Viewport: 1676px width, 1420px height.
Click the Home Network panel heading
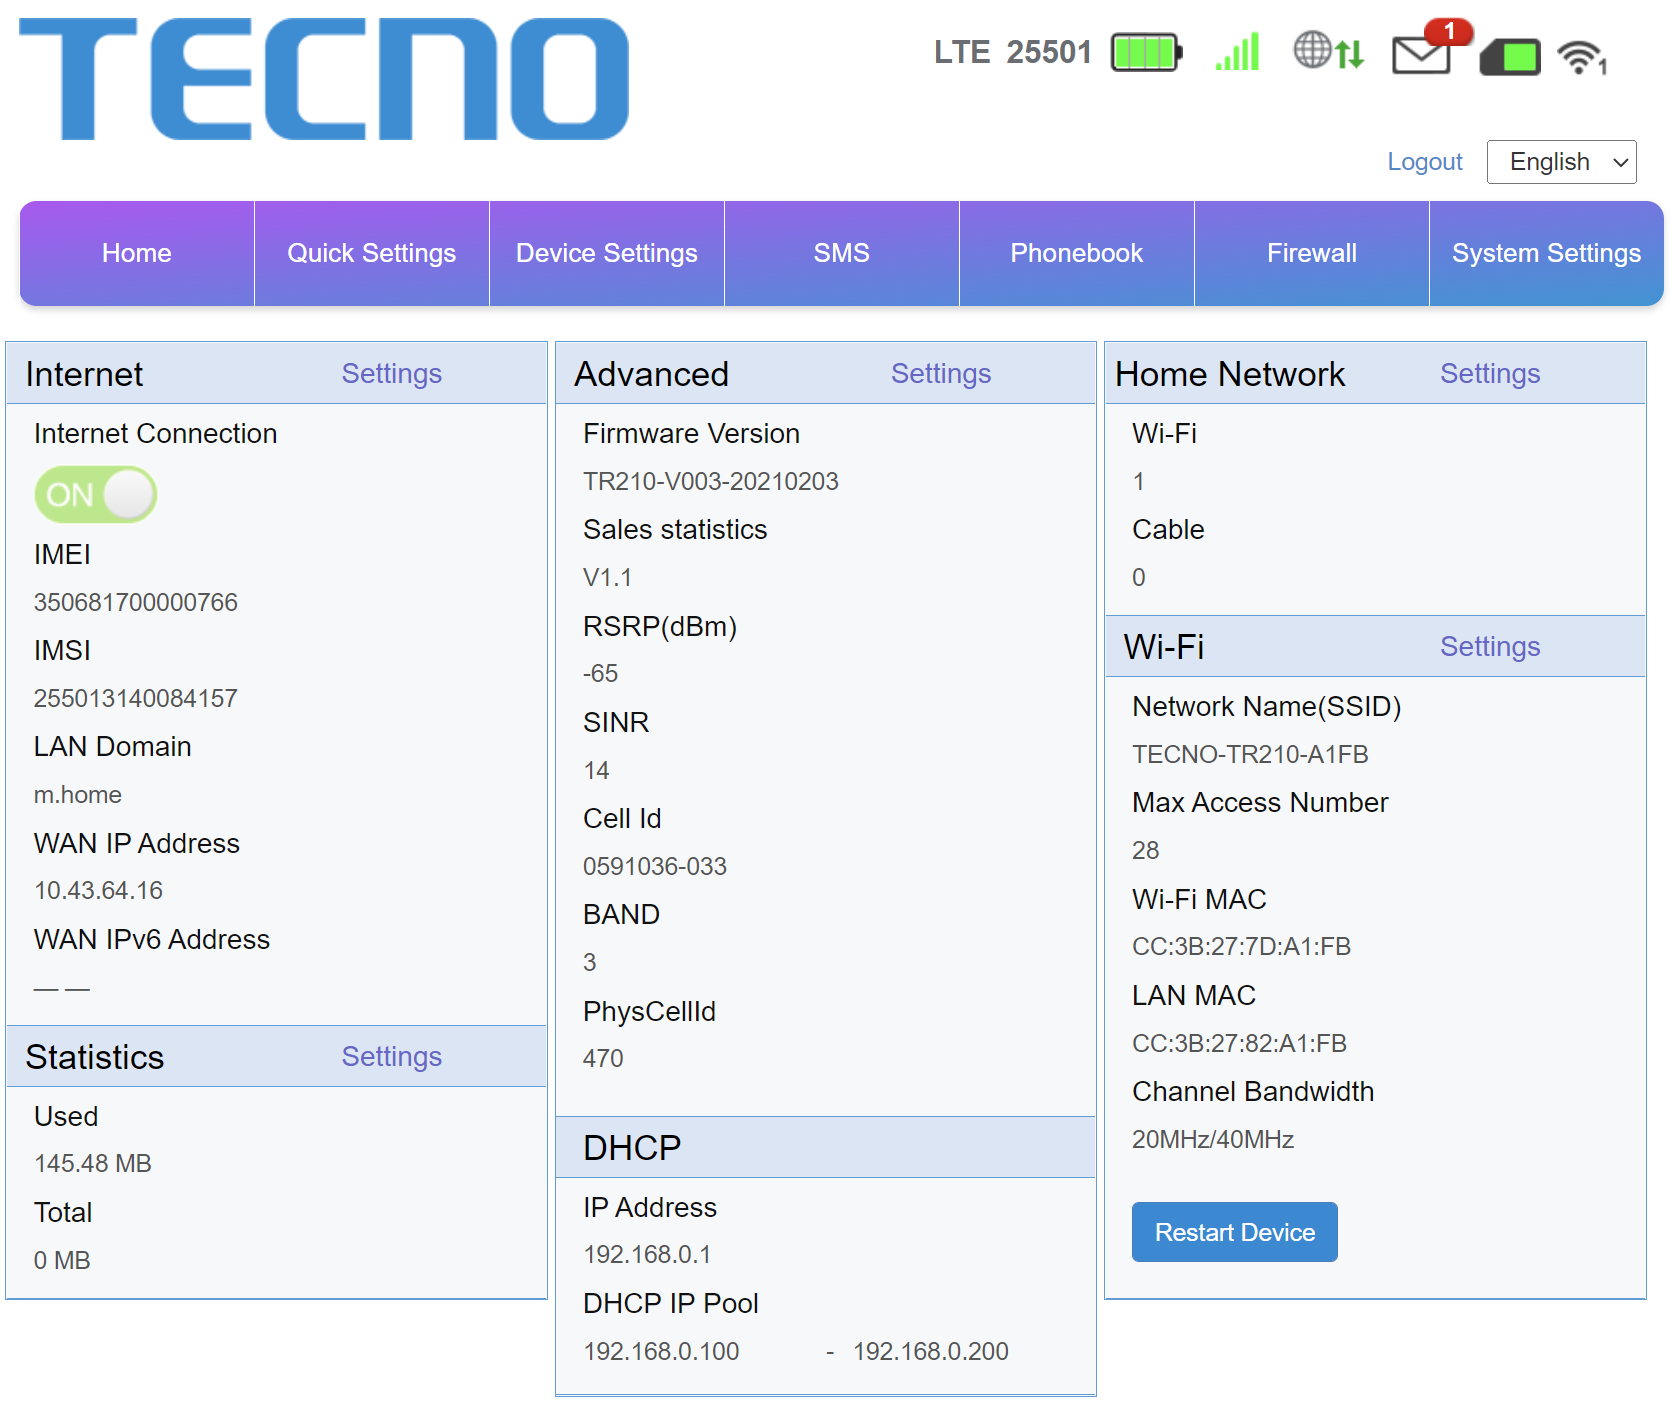(x=1230, y=374)
